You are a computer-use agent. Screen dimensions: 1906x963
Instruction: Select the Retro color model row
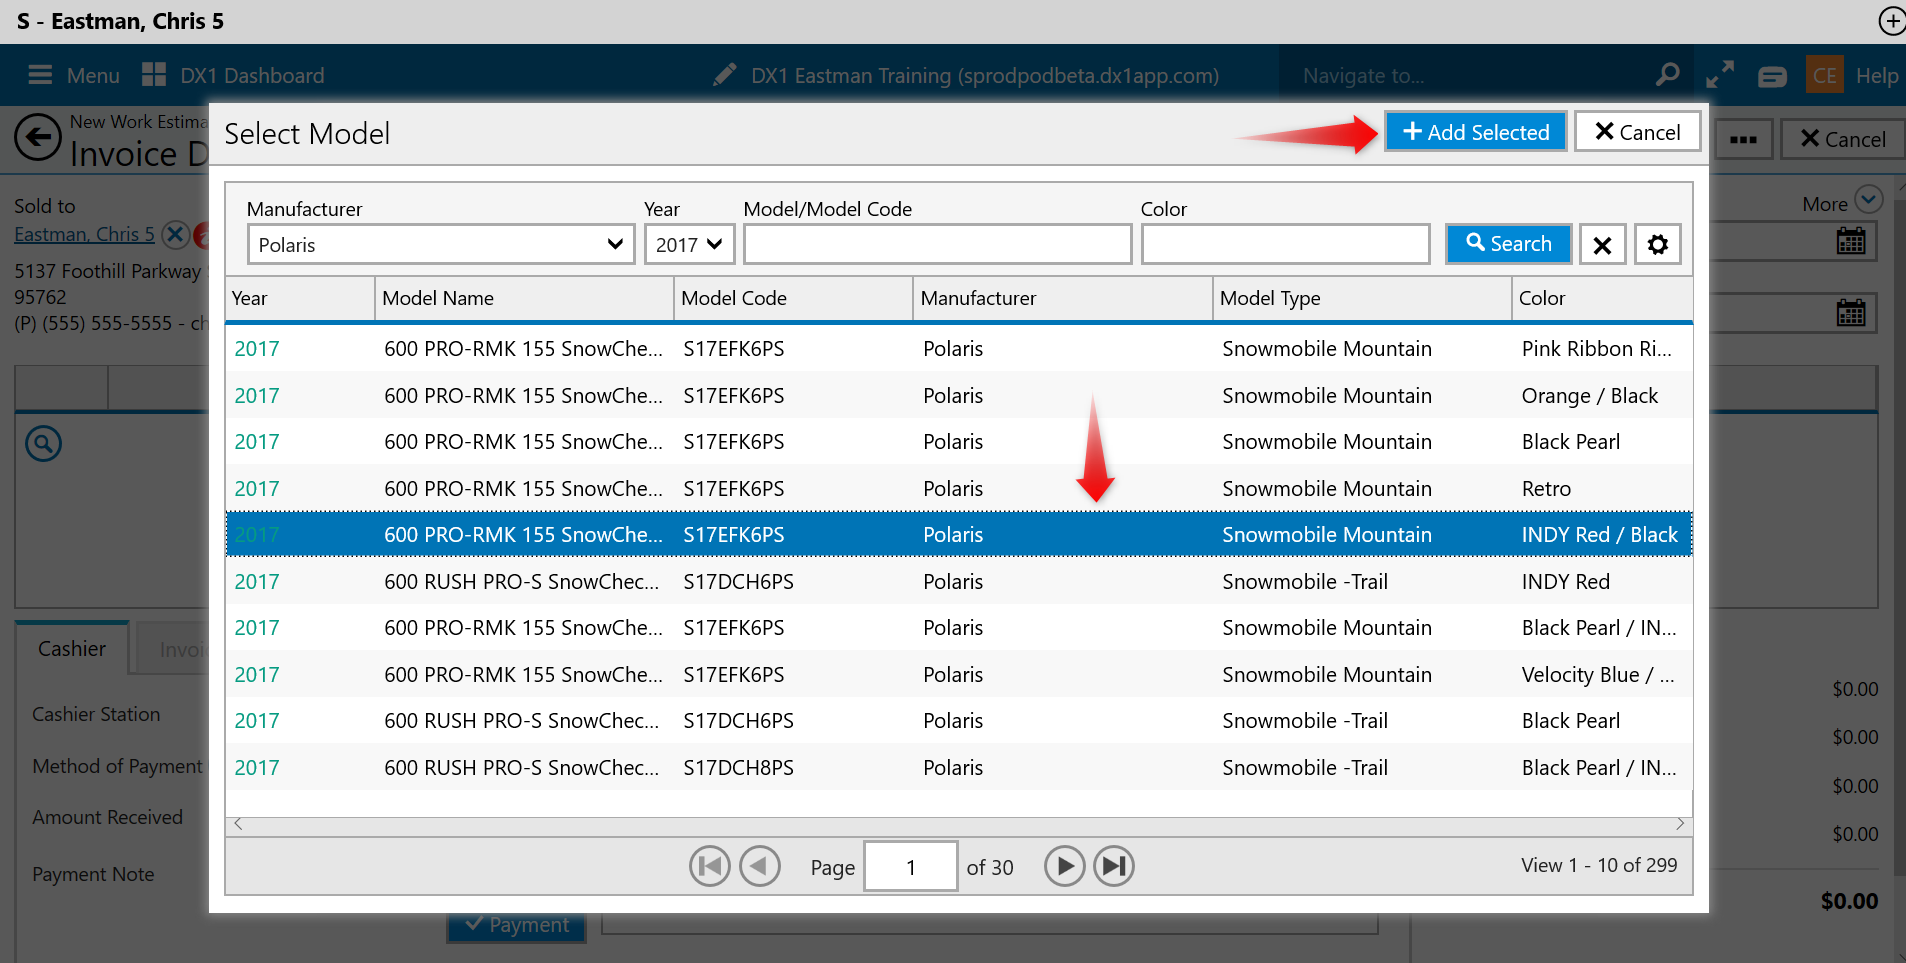tap(959, 489)
